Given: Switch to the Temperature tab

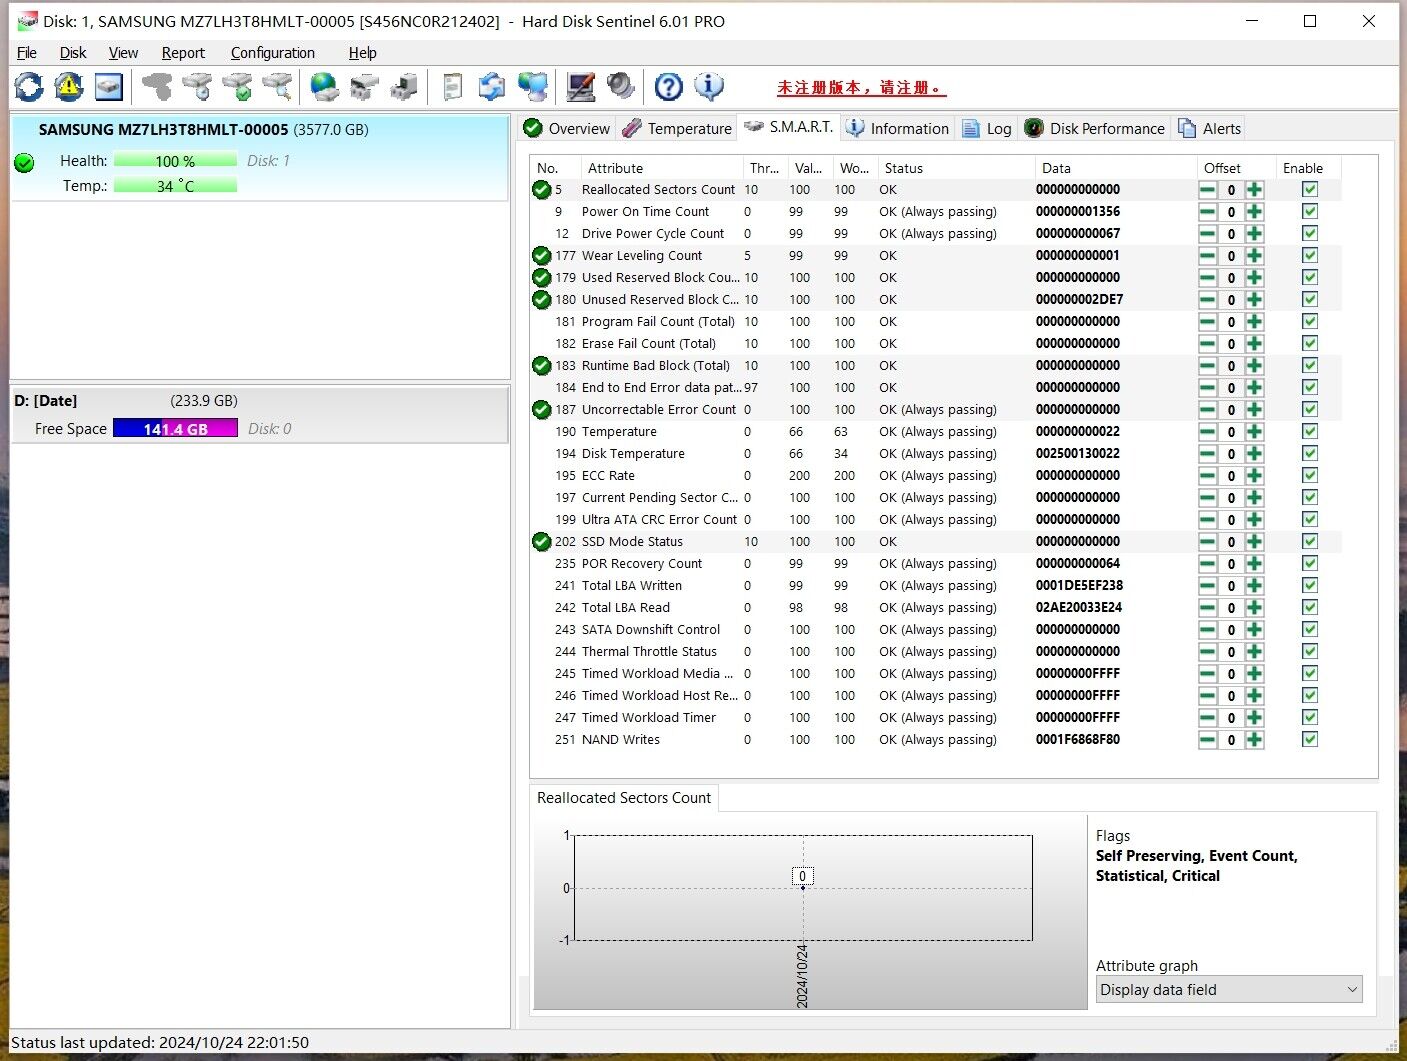Looking at the screenshot, I should (677, 128).
